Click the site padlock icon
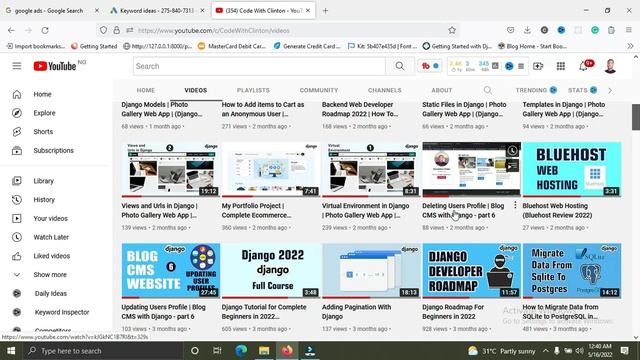The width and height of the screenshot is (640, 360). coord(117,30)
